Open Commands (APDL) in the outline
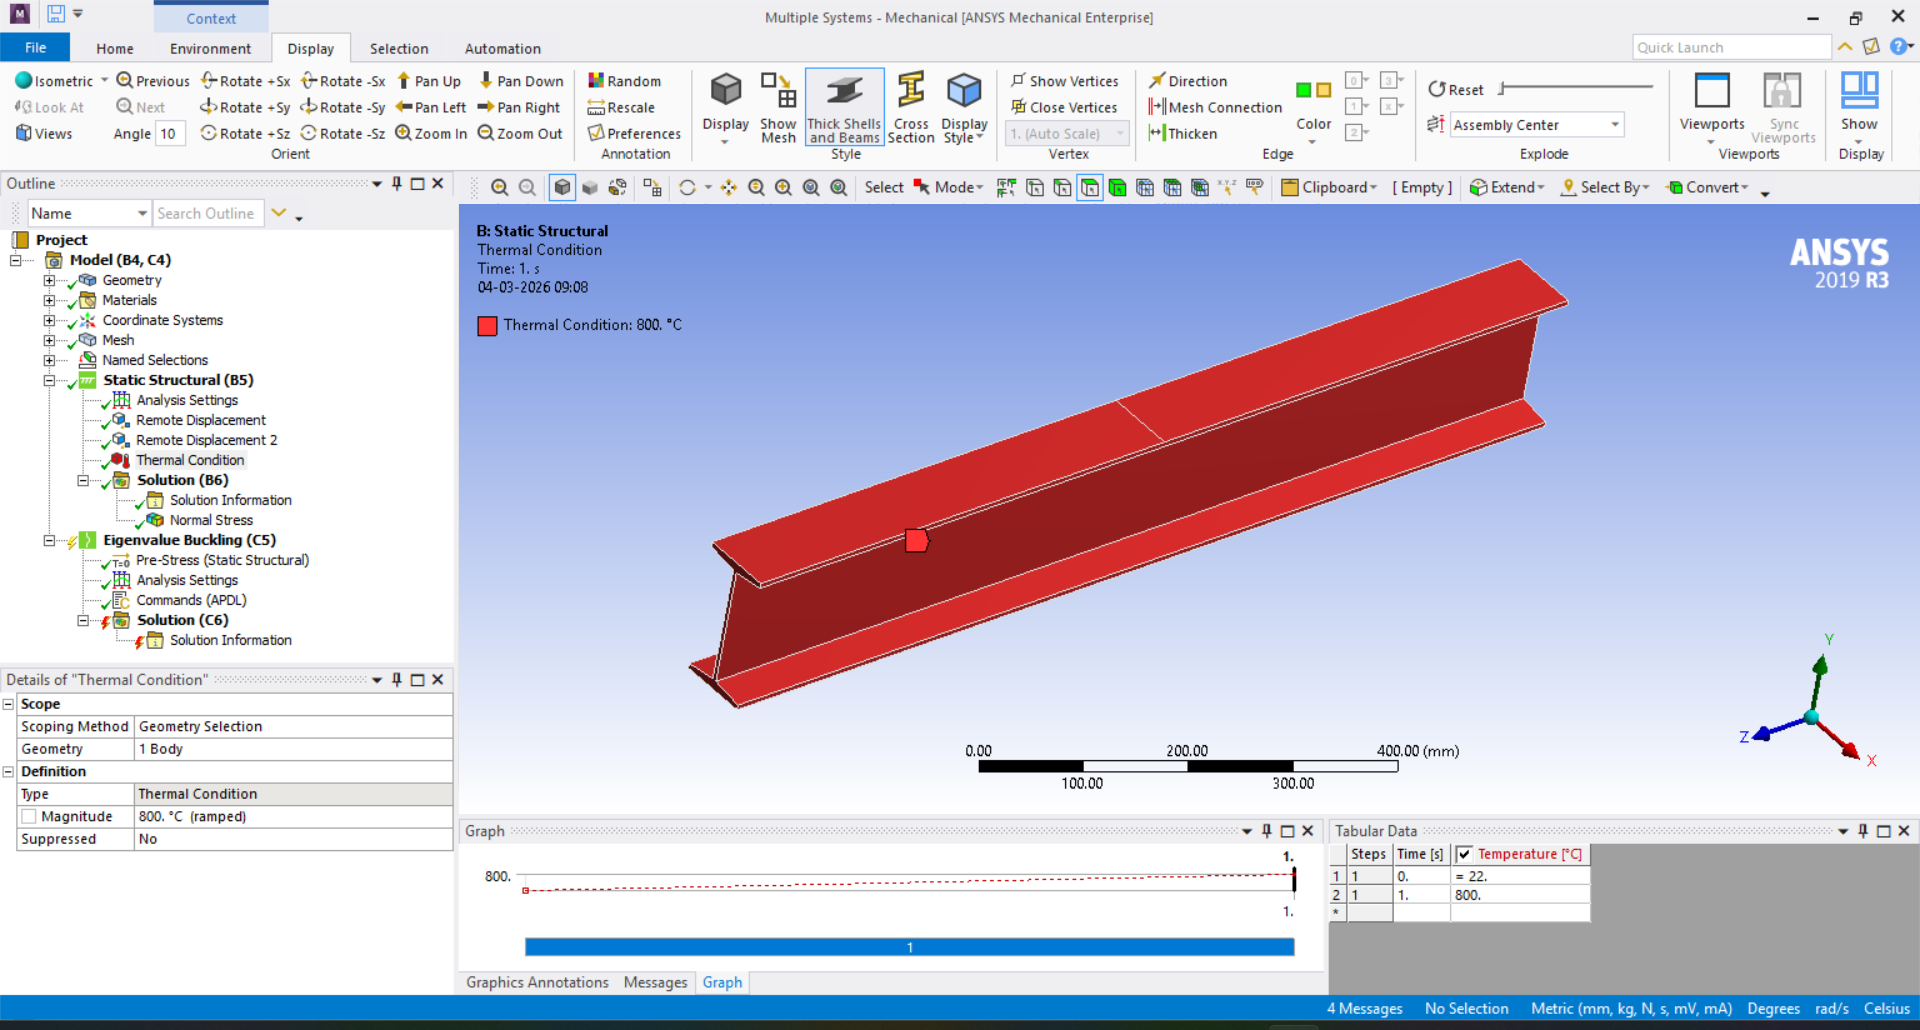1920x1030 pixels. pyautogui.click(x=191, y=600)
